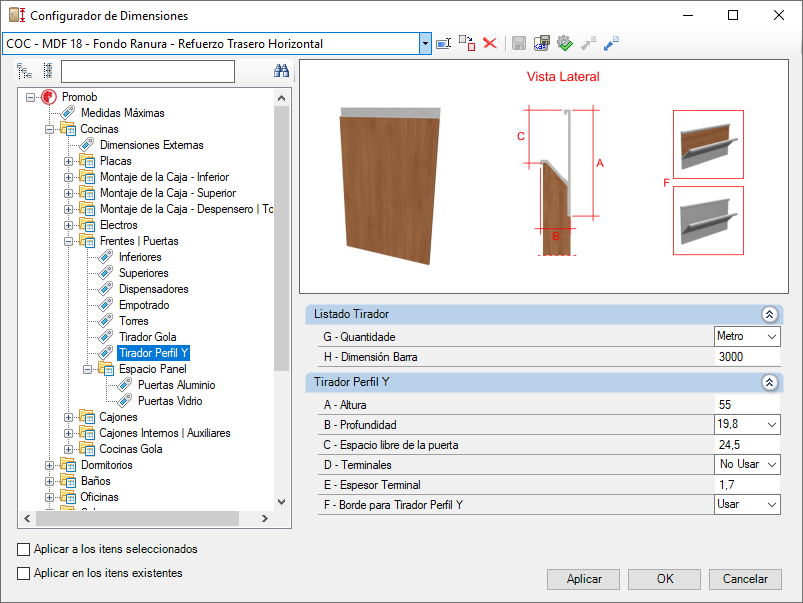The width and height of the screenshot is (803, 603).
Task: Select Puertas Aluminio tree item
Action: pyautogui.click(x=176, y=385)
